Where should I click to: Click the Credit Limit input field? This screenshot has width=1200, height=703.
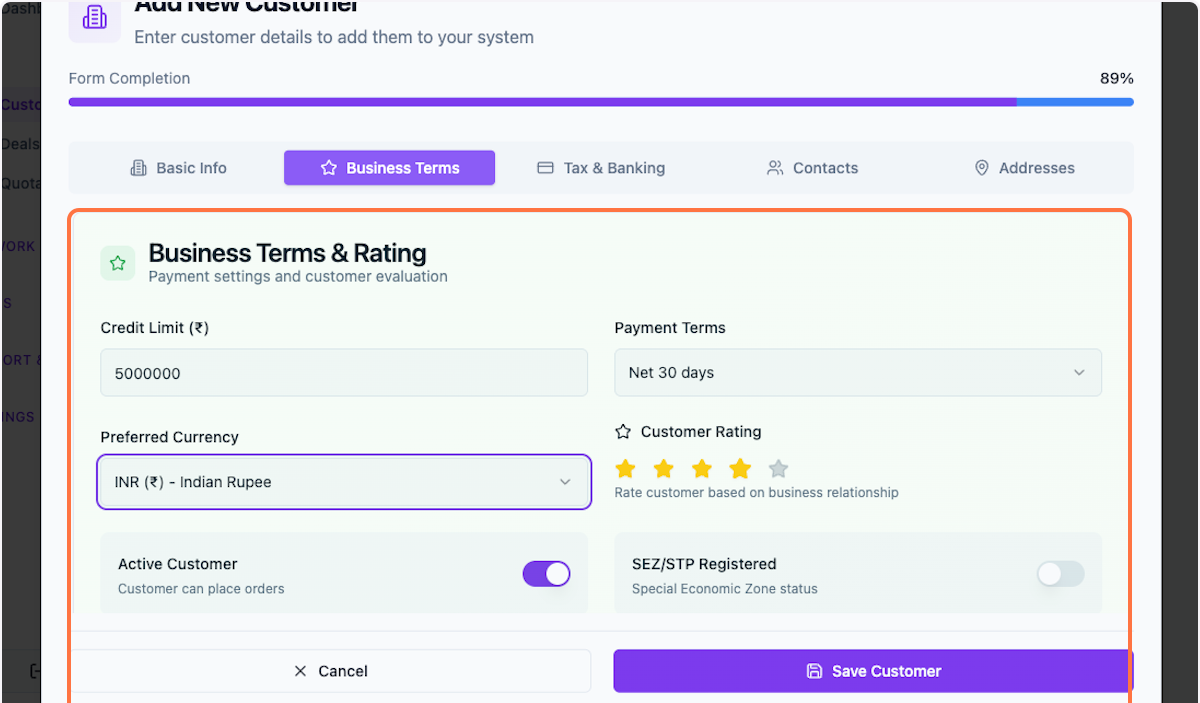(344, 373)
